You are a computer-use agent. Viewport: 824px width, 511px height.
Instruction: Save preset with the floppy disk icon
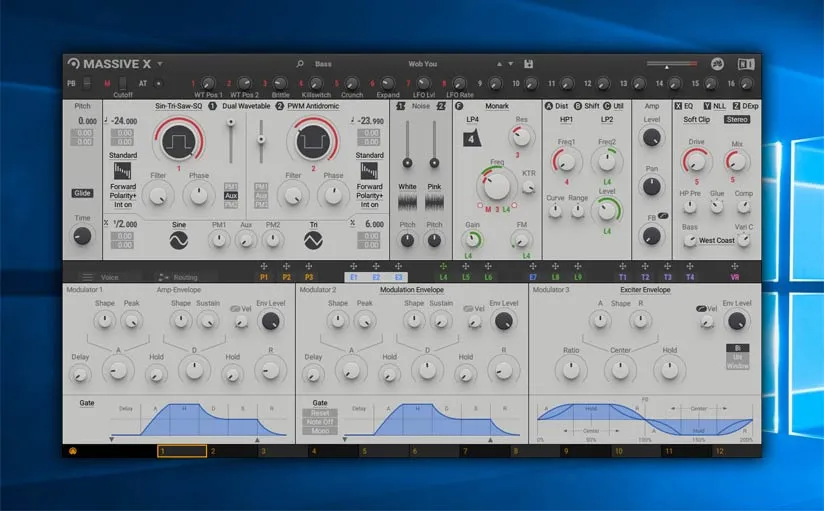click(529, 64)
